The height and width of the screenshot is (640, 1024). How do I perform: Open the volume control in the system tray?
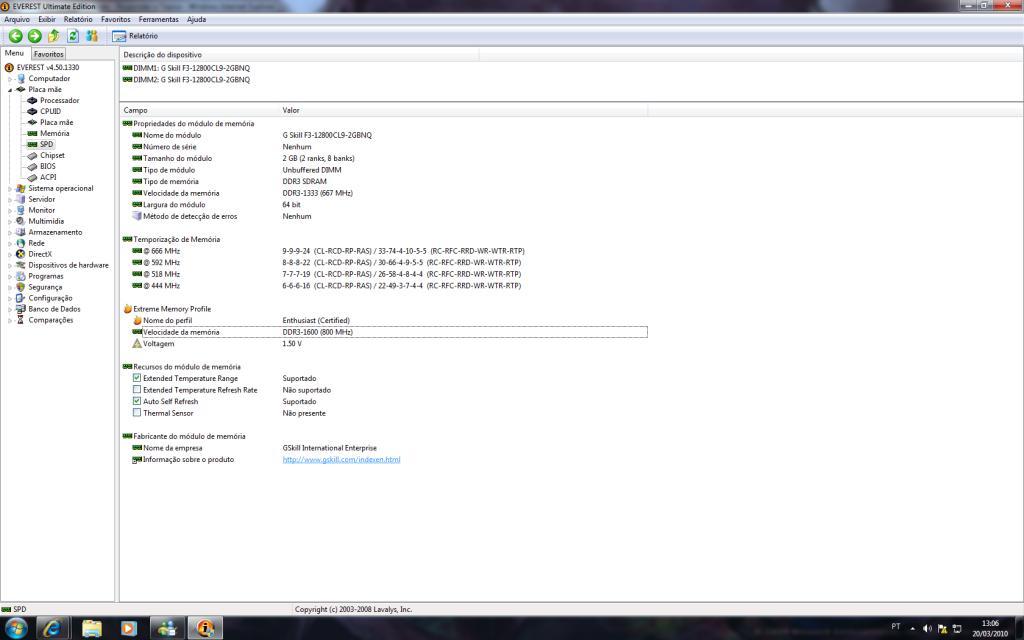pyautogui.click(x=927, y=629)
